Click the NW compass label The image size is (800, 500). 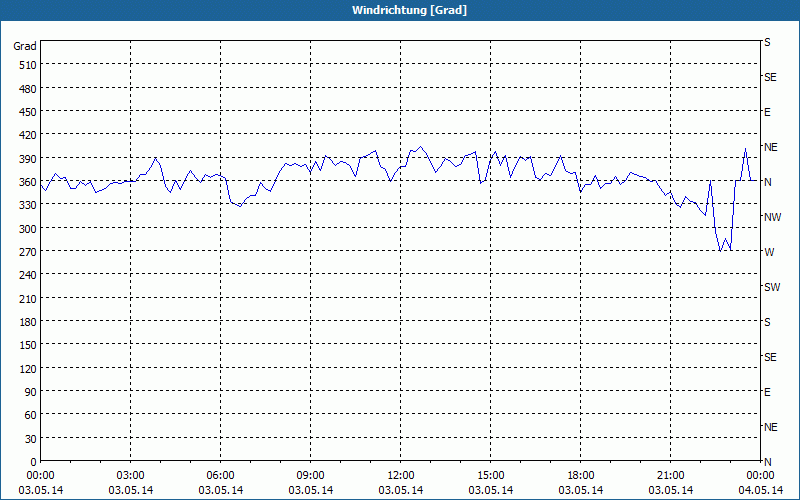pos(772,217)
